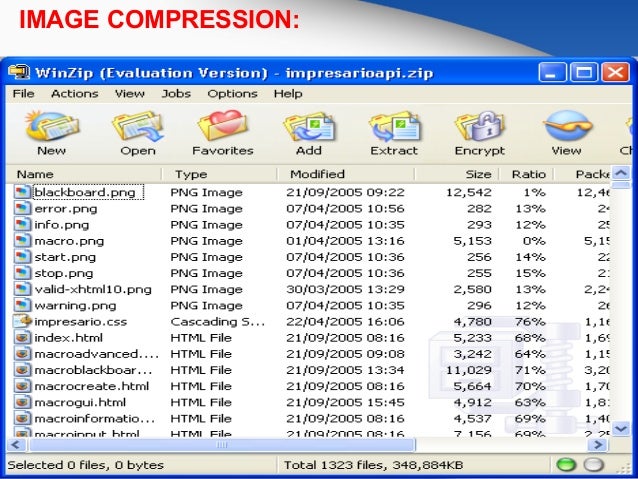Click 'Selected 0 files, 0 bytes' status text
The image size is (638, 479).
(85, 465)
